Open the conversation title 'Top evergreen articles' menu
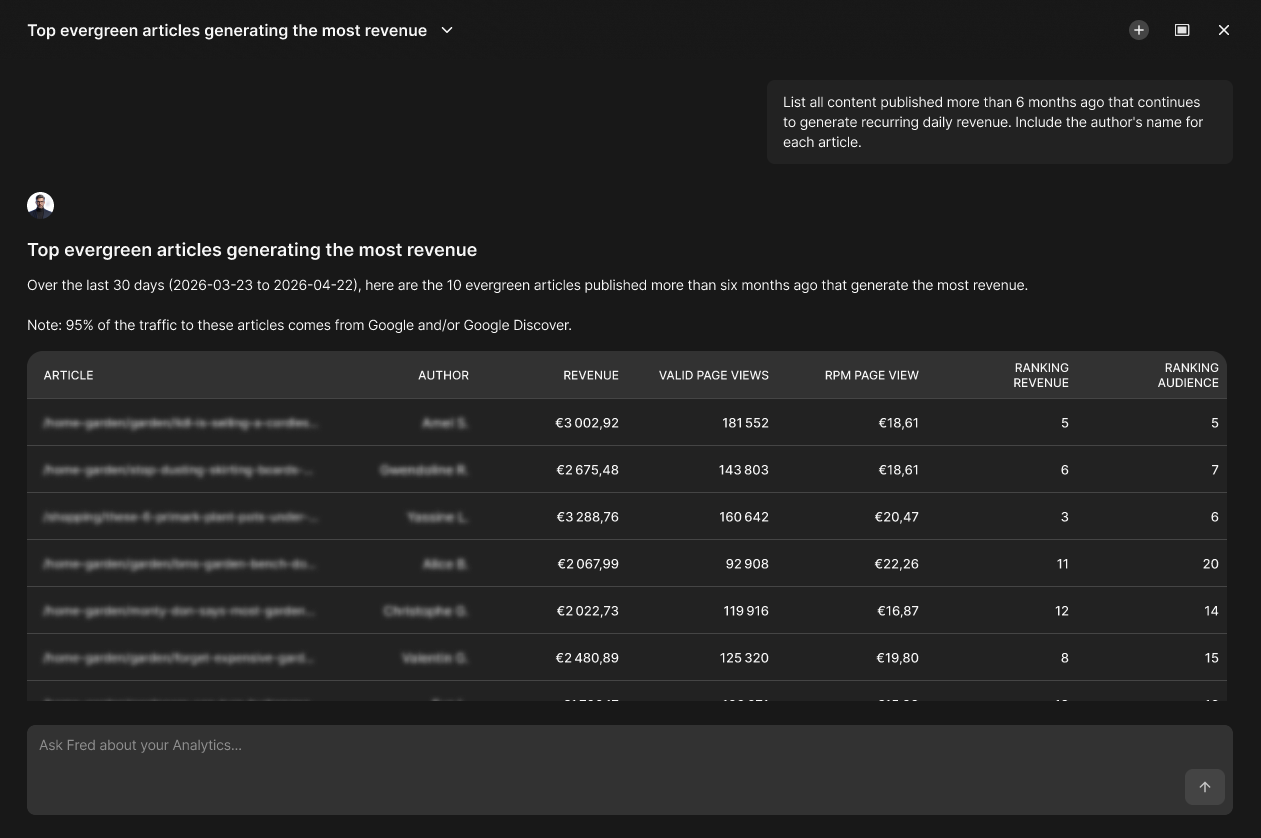The height and width of the screenshot is (838, 1261). [227, 30]
